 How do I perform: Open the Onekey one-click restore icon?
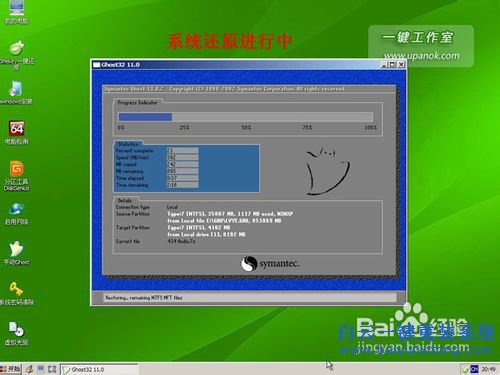point(17,54)
